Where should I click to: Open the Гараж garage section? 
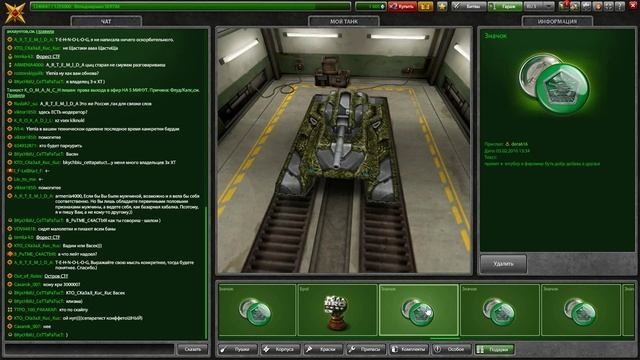[505, 7]
